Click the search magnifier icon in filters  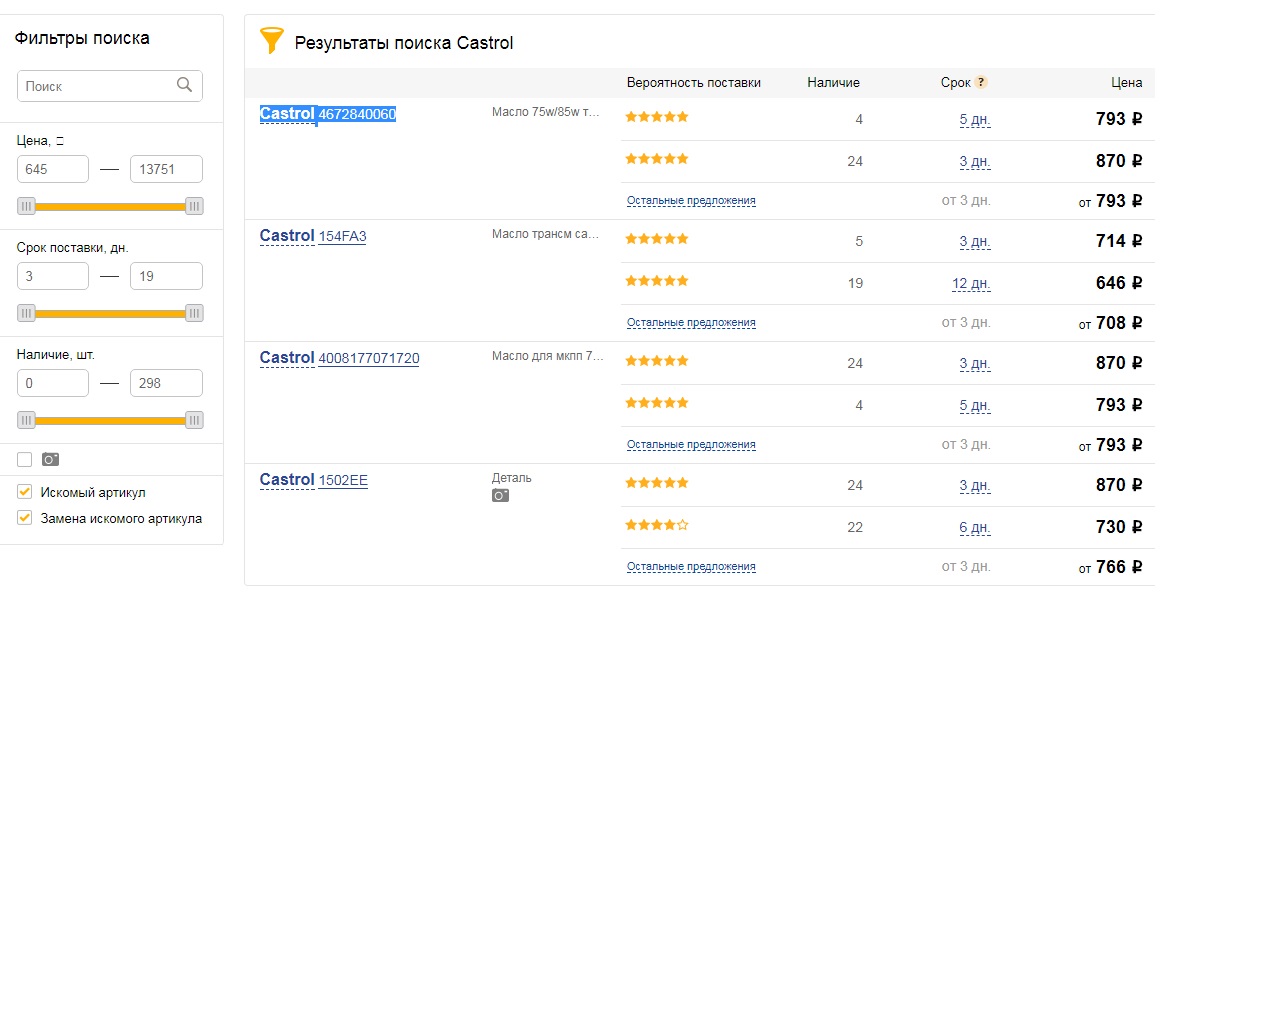(x=184, y=85)
